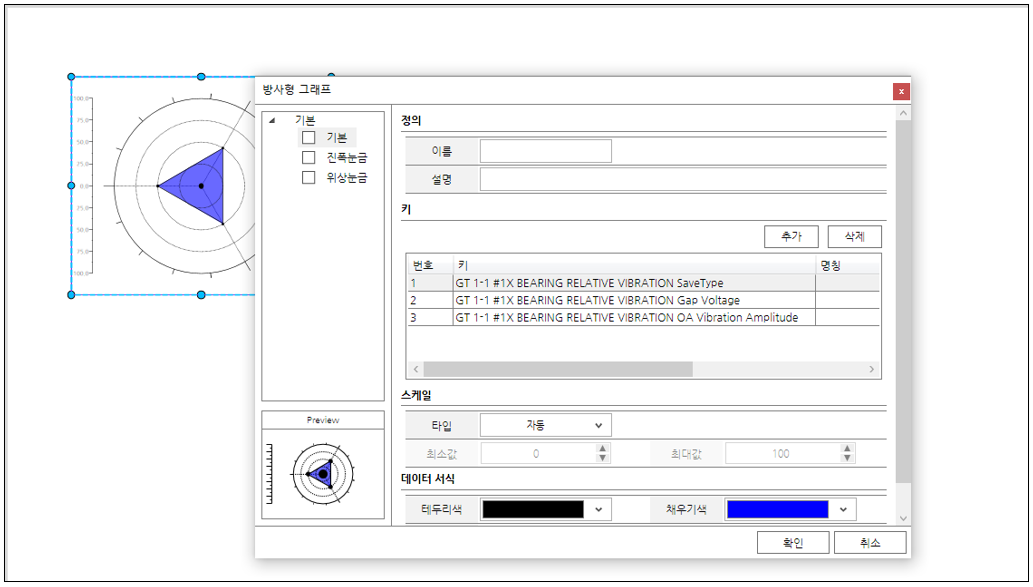The image size is (1033, 587).
Task: Click the black 테두리색 color swatch
Action: tap(533, 509)
